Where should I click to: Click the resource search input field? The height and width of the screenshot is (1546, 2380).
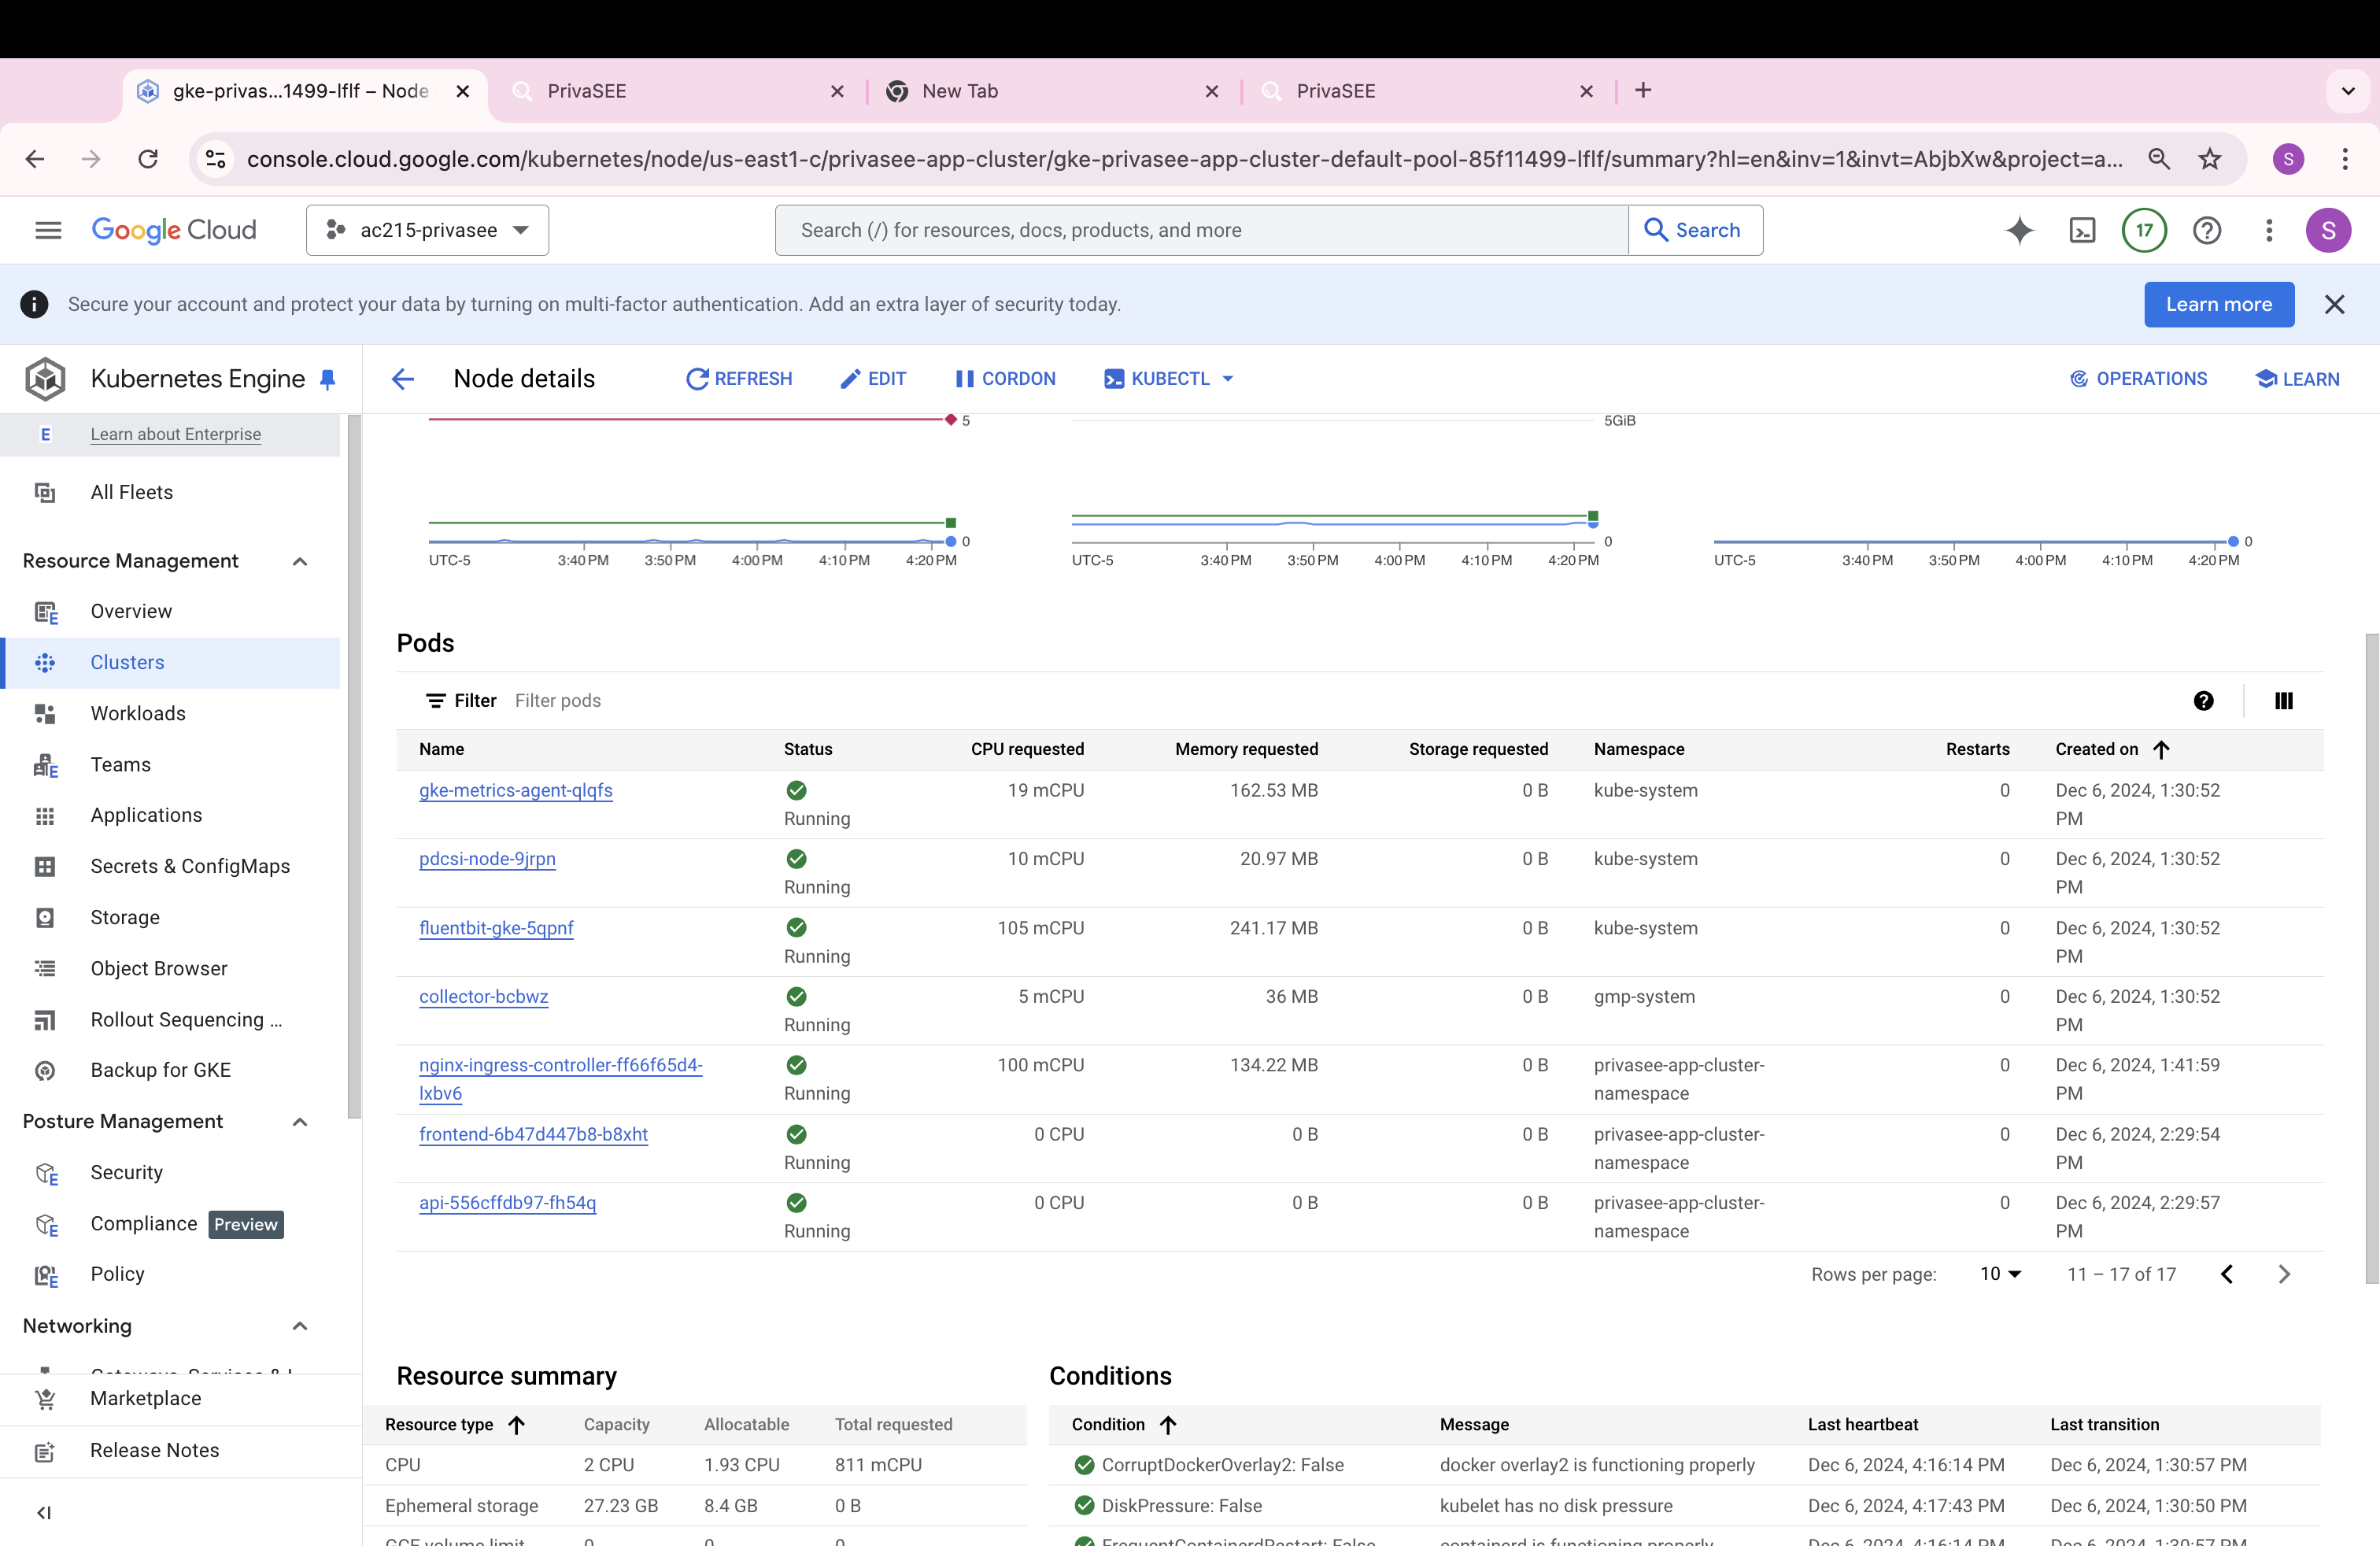(1201, 230)
